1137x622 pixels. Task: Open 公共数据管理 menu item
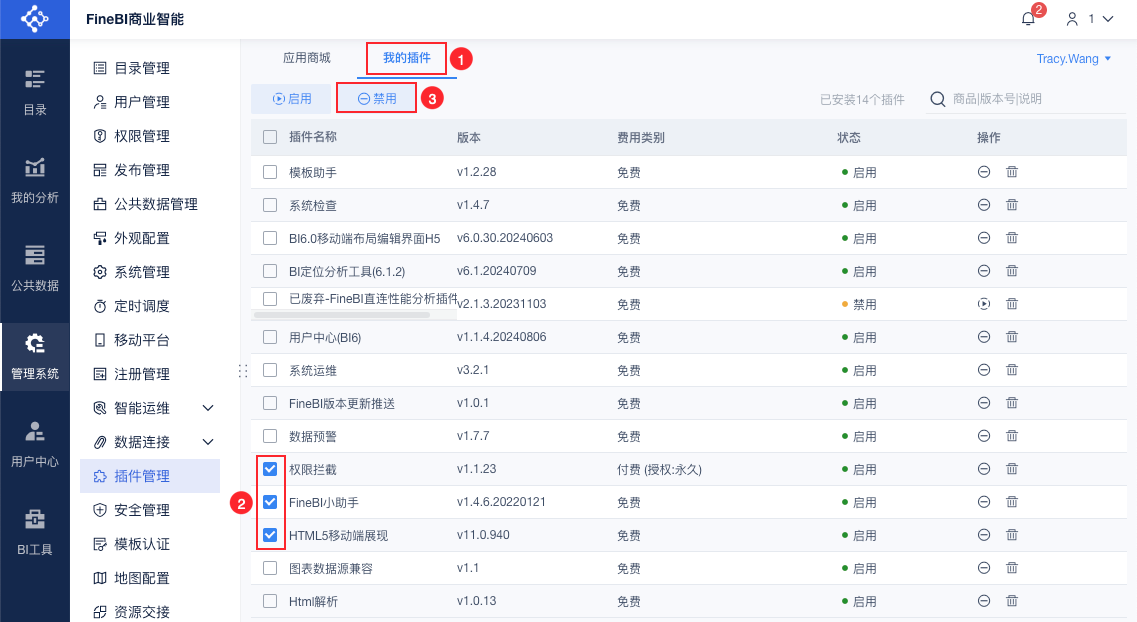coord(150,204)
